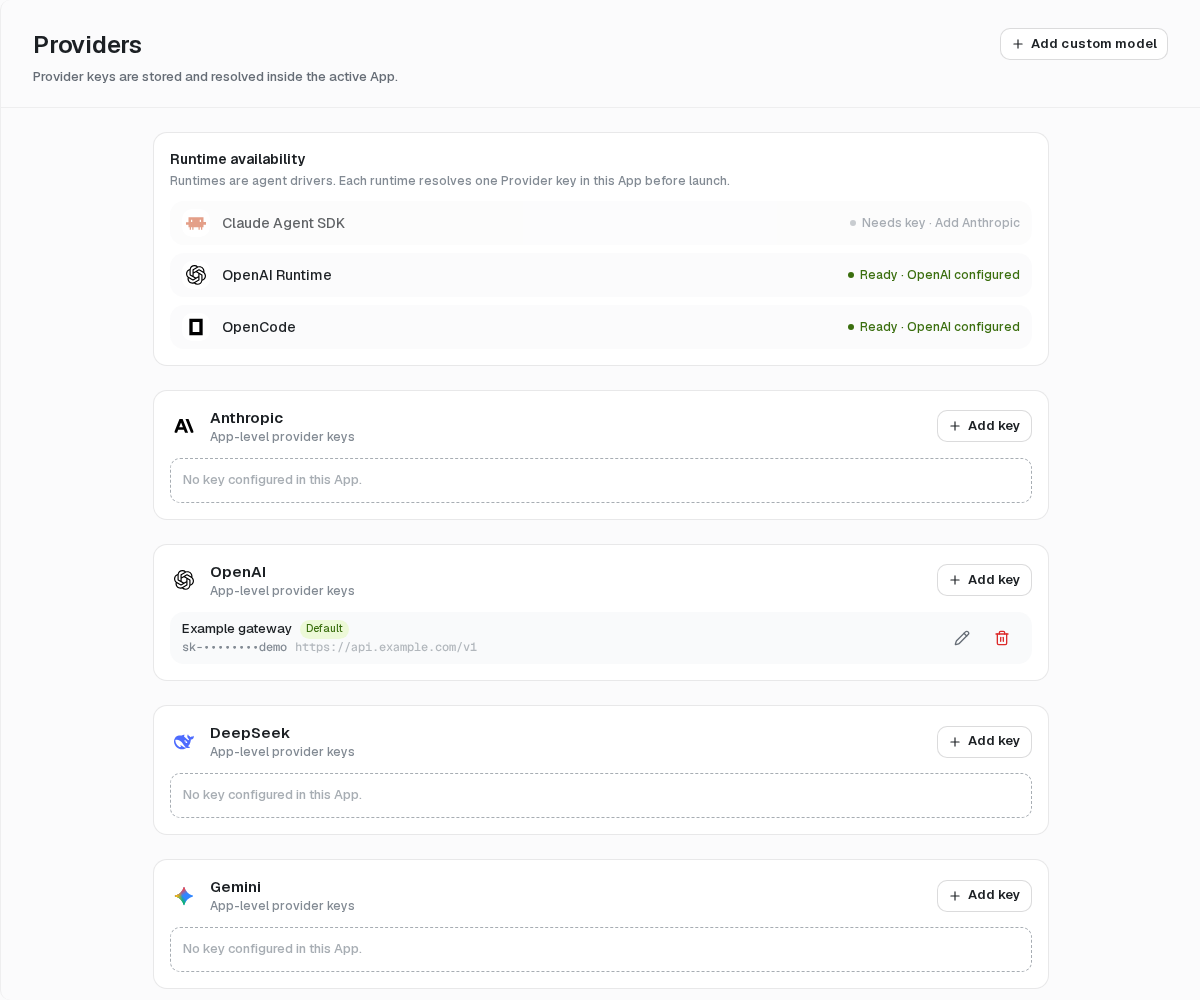Add a key for Anthropic
1200x1000 pixels.
pos(984,426)
